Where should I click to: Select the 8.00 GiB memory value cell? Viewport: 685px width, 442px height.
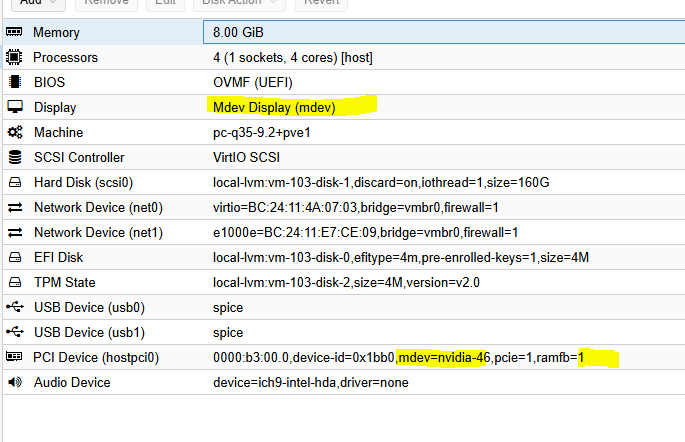pos(237,33)
